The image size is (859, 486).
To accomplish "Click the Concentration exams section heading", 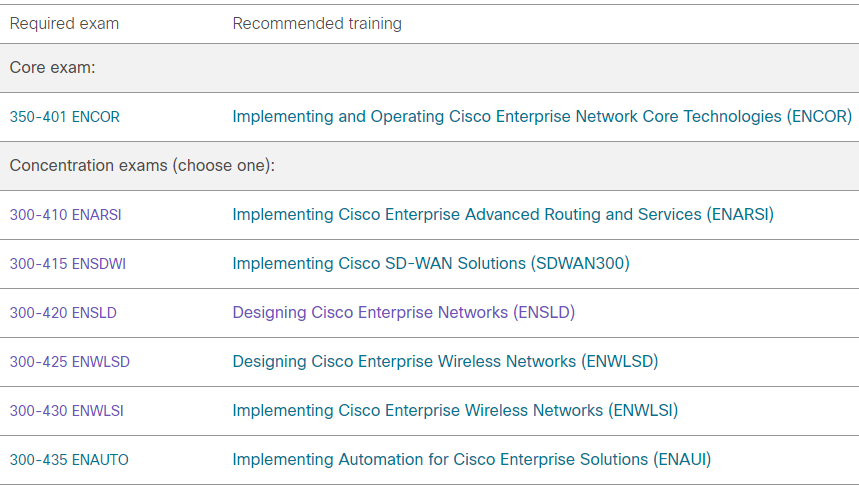I will (142, 166).
